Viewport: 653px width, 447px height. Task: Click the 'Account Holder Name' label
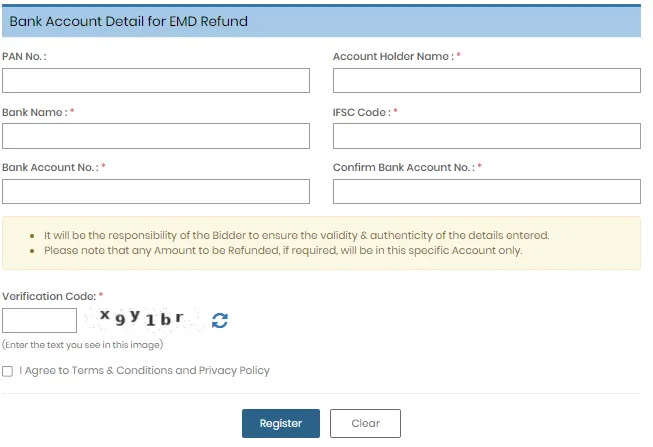[x=392, y=57]
